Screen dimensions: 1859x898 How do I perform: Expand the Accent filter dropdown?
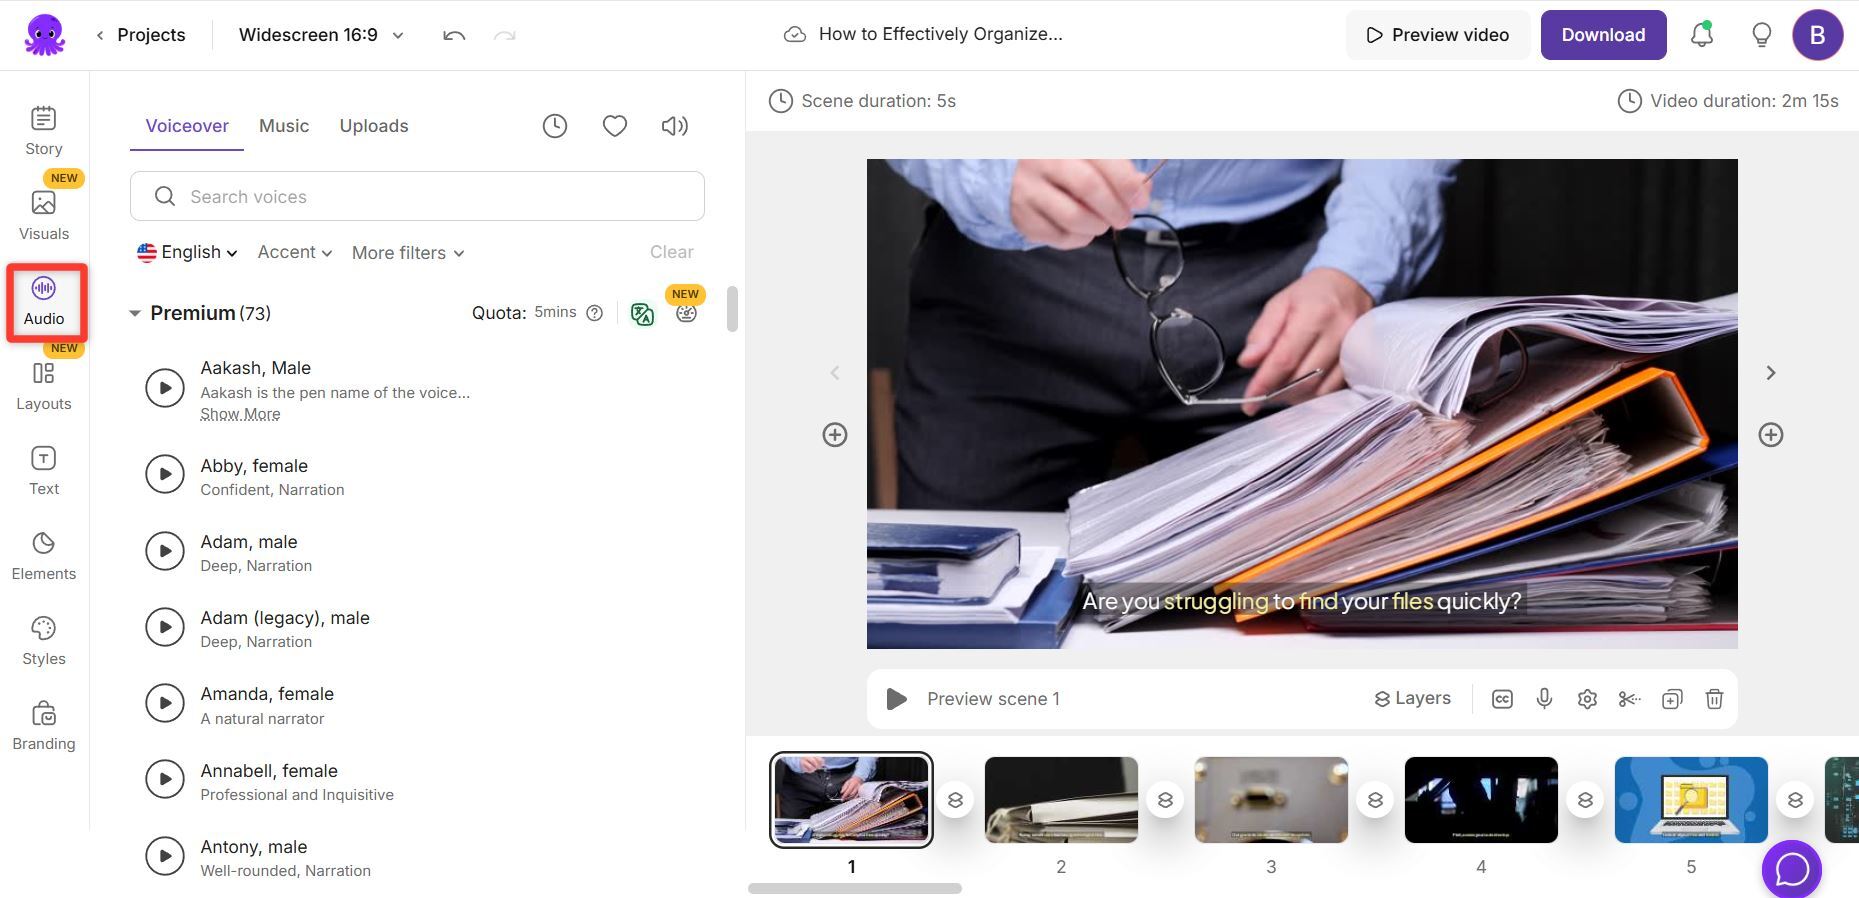(294, 252)
